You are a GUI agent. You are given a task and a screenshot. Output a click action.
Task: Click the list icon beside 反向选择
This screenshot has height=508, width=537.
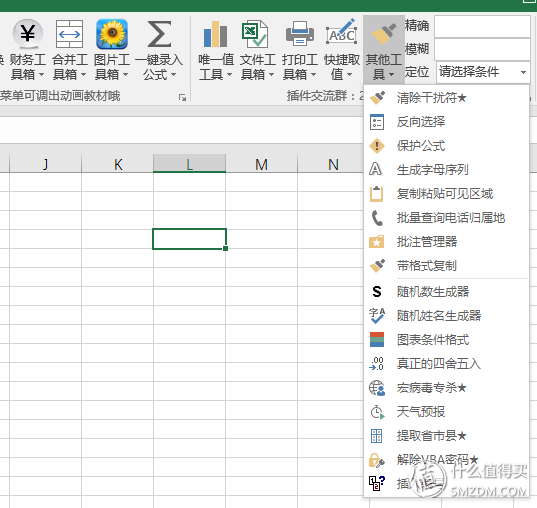(377, 122)
